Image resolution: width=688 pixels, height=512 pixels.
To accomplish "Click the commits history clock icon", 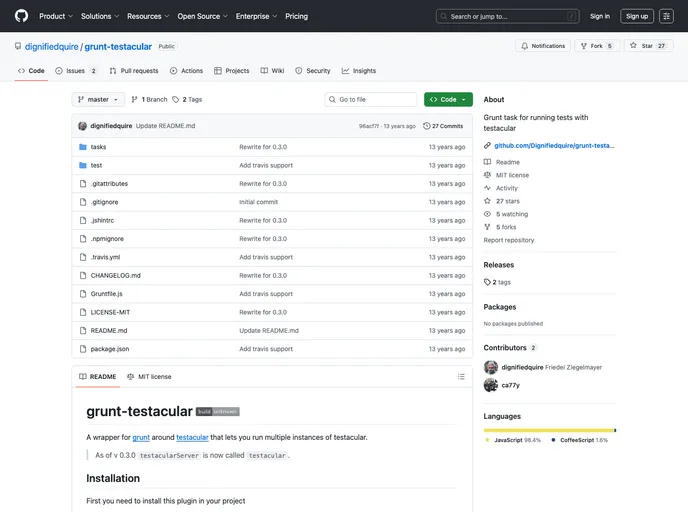I will pyautogui.click(x=426, y=126).
